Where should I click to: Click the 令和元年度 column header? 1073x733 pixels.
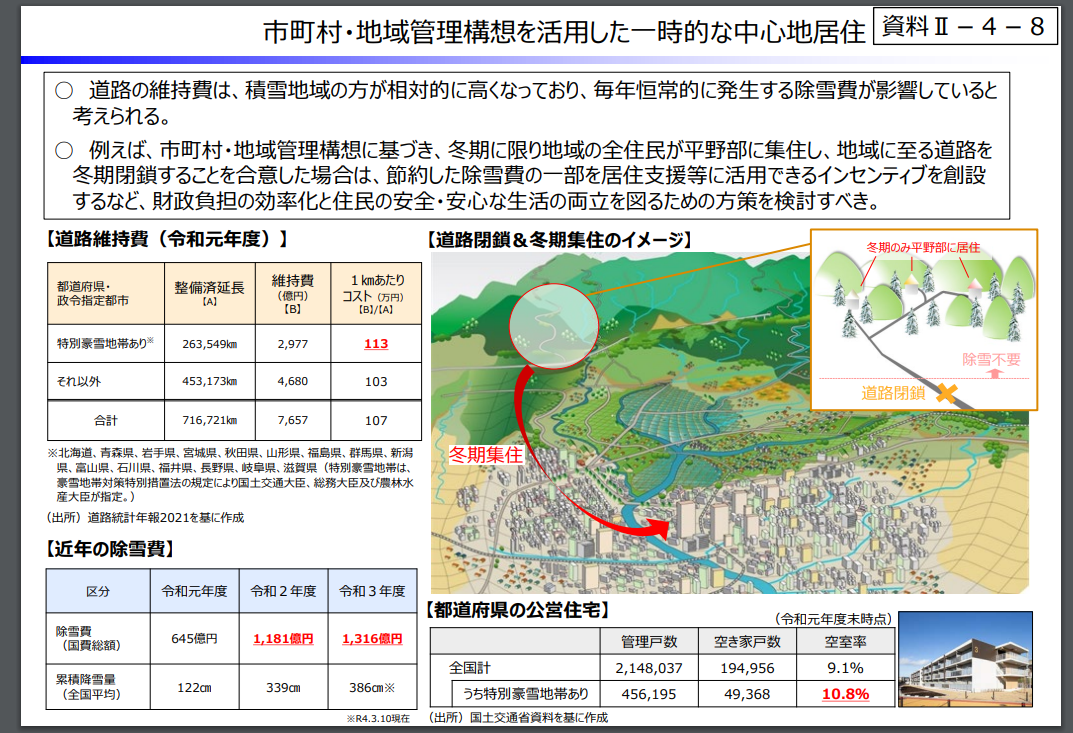click(x=194, y=591)
